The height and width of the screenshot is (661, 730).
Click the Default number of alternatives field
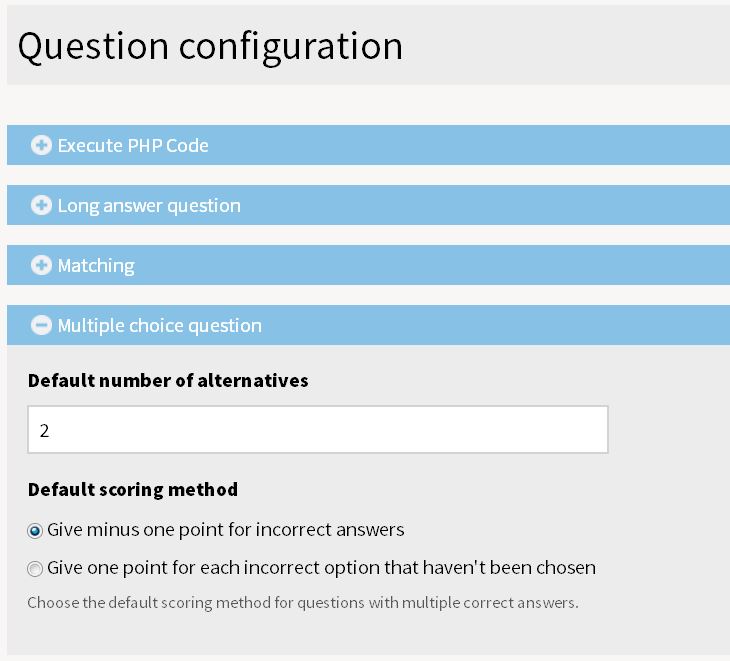[318, 429]
